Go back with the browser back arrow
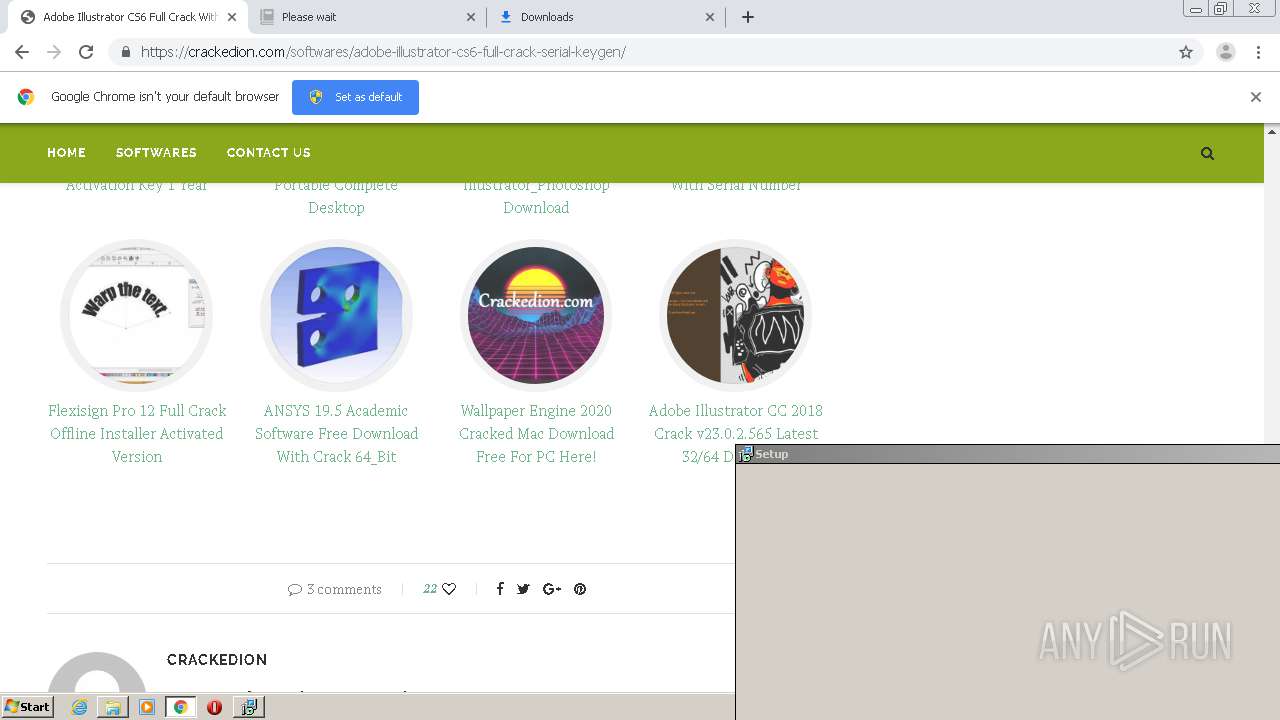1280x720 pixels. coord(22,52)
